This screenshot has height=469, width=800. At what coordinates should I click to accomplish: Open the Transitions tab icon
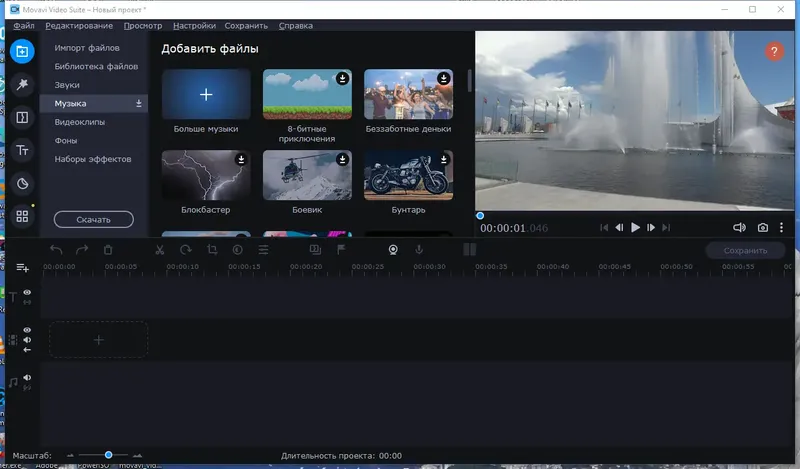tap(22, 117)
